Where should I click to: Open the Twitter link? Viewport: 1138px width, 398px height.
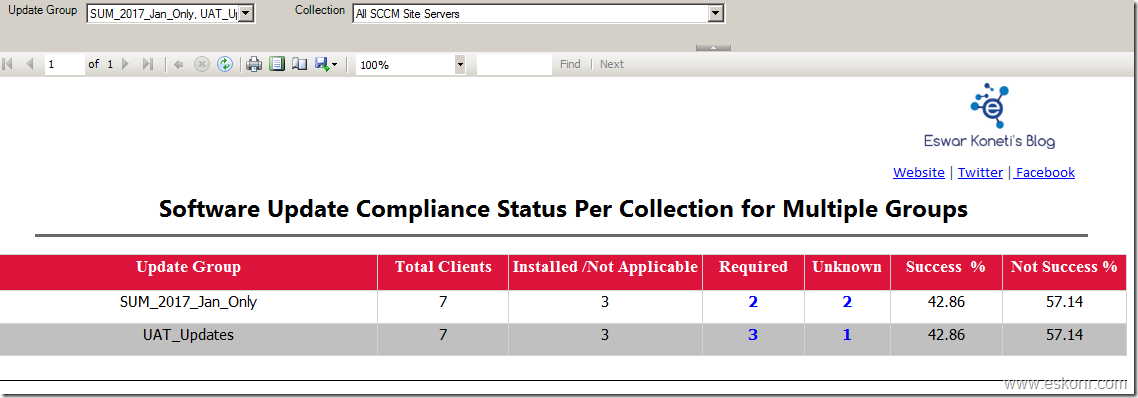coord(981,172)
